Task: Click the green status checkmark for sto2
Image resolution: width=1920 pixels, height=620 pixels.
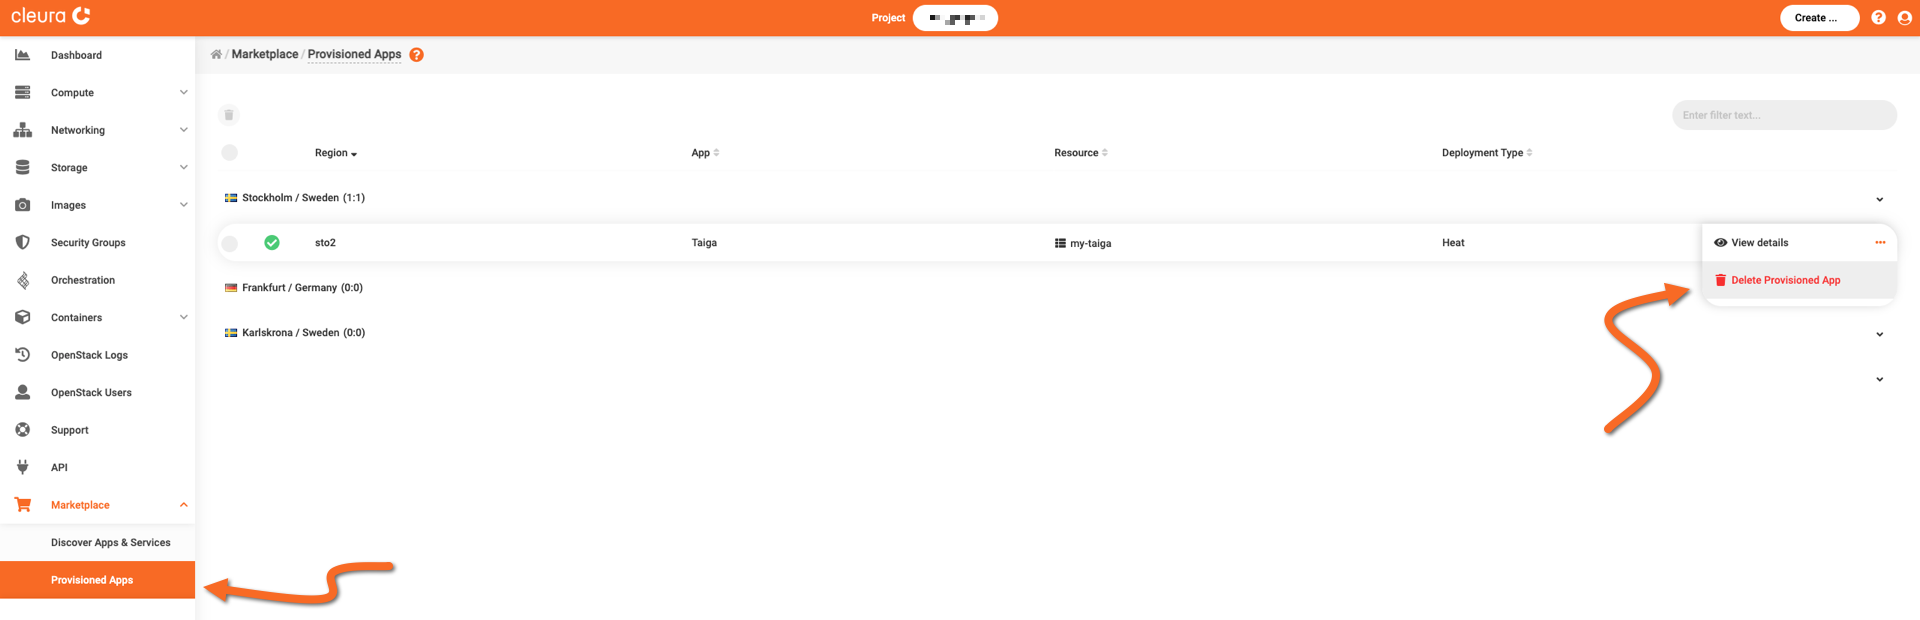Action: 272,243
